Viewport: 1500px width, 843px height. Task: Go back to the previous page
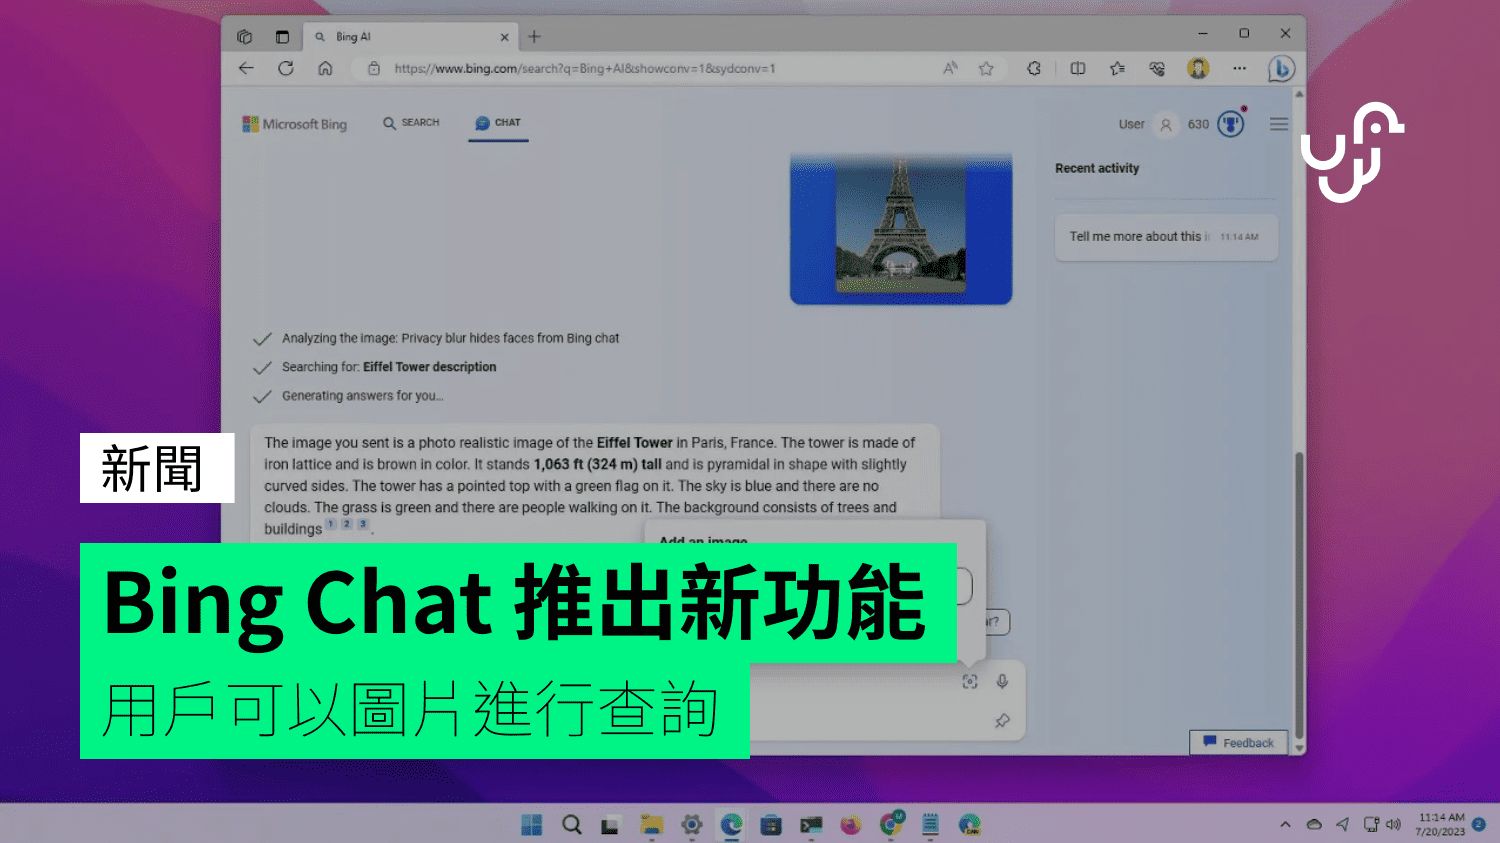point(246,68)
